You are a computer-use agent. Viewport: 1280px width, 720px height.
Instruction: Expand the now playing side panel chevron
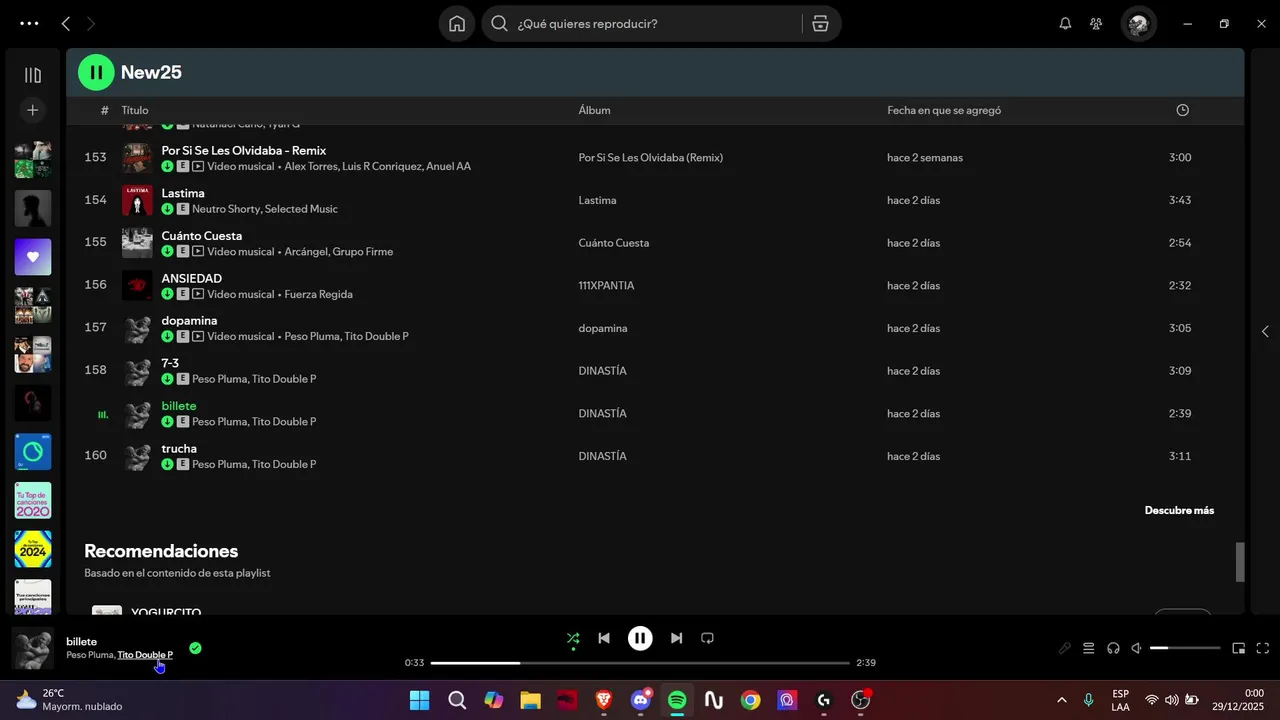1265,331
